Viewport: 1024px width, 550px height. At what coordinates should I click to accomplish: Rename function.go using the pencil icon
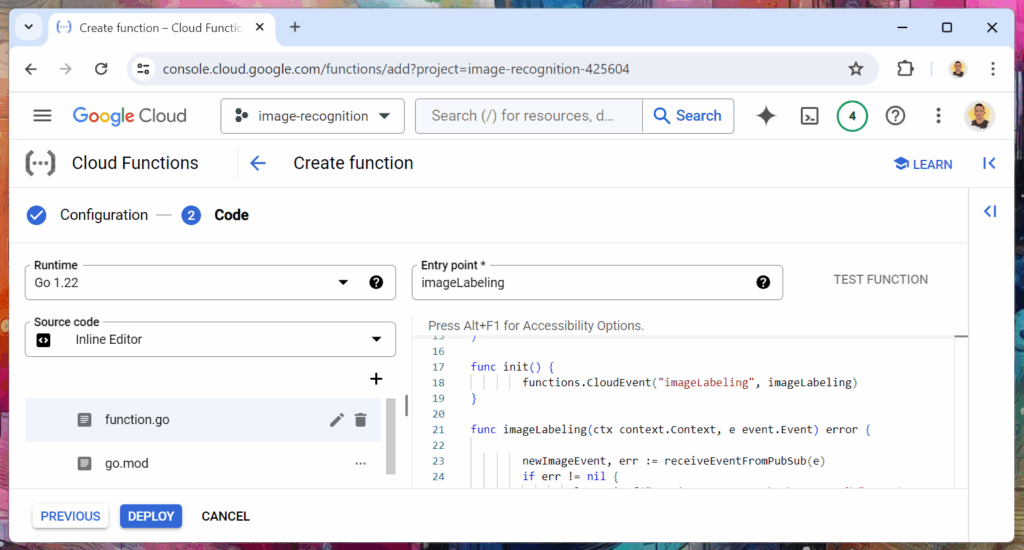tap(337, 420)
